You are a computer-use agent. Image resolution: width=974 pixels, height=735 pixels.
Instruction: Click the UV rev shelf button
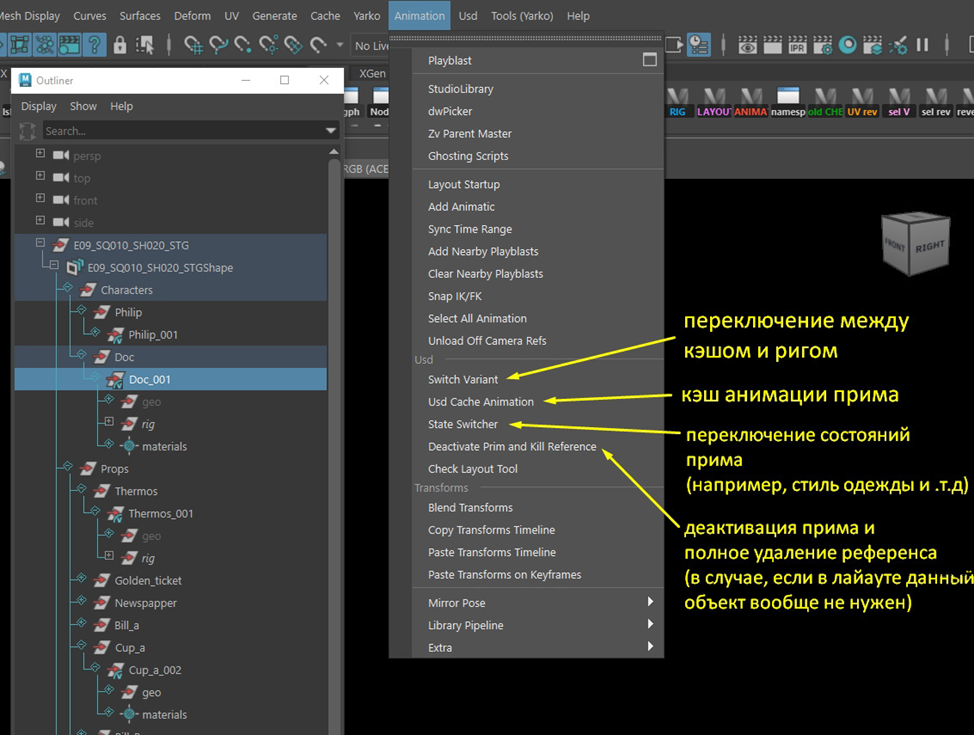coord(862,103)
